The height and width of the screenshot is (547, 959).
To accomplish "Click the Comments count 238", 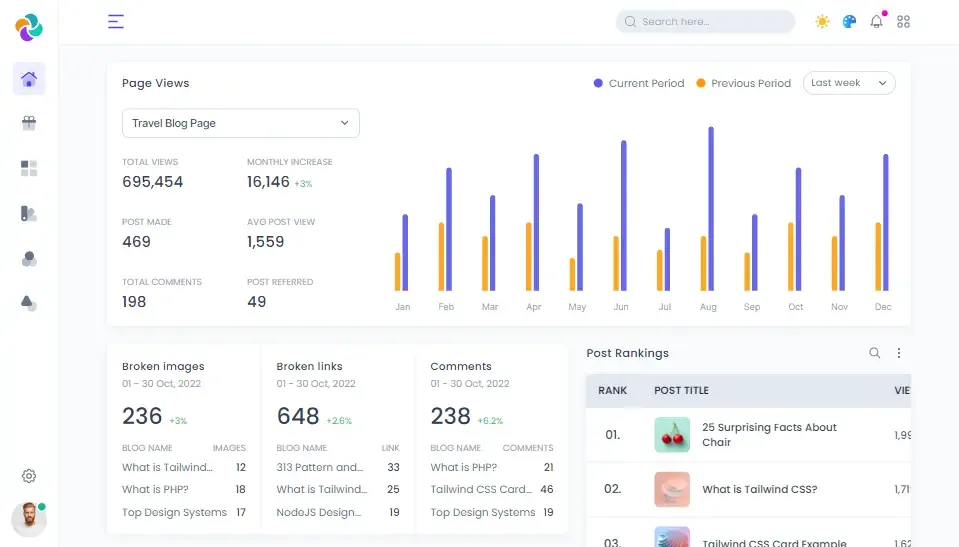I will pos(451,416).
